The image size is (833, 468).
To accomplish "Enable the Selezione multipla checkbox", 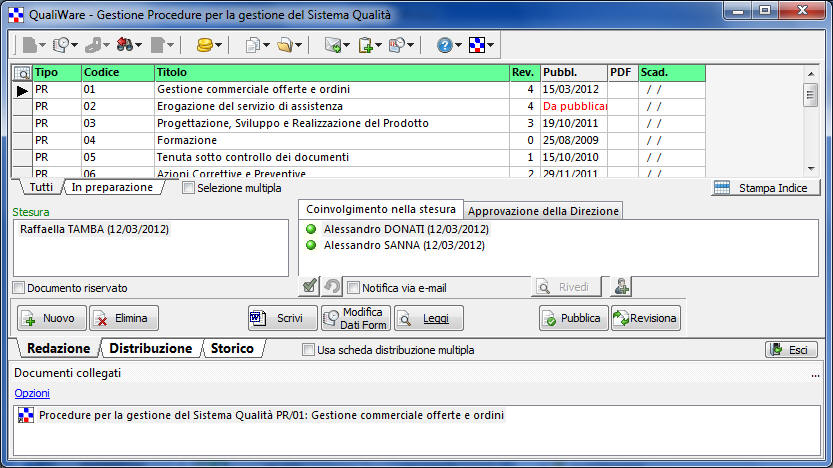I will click(189, 187).
